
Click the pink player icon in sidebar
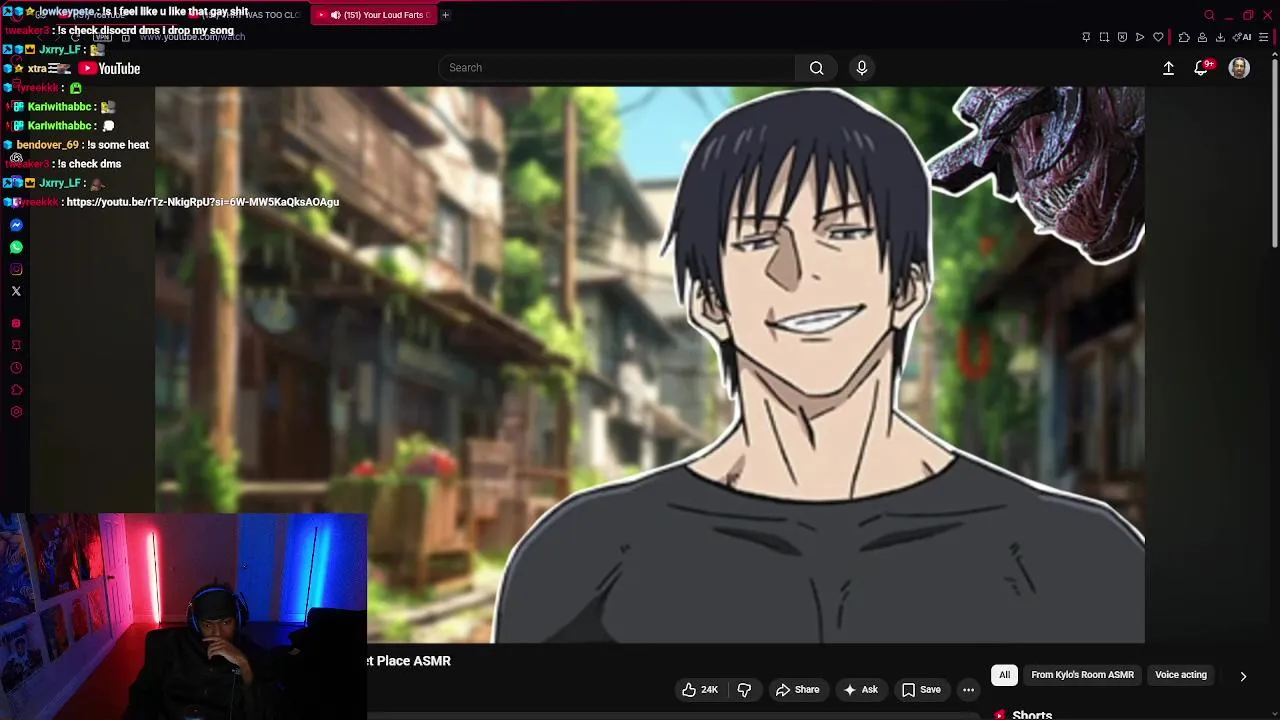click(x=16, y=323)
